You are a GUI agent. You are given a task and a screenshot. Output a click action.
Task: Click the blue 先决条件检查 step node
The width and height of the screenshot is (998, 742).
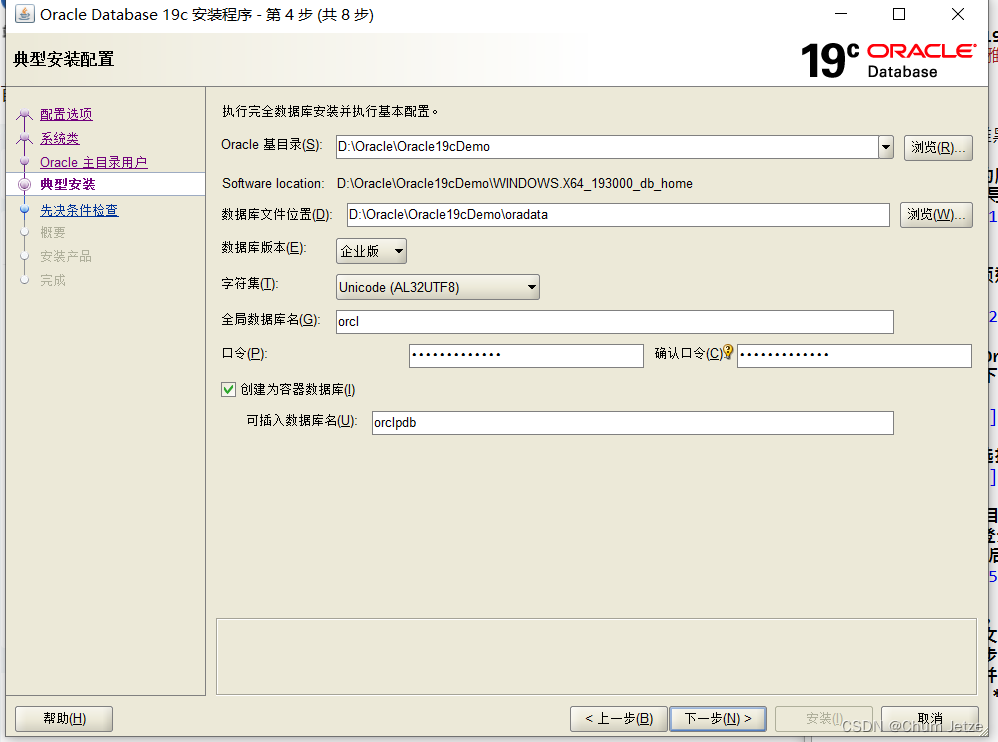coord(23,207)
